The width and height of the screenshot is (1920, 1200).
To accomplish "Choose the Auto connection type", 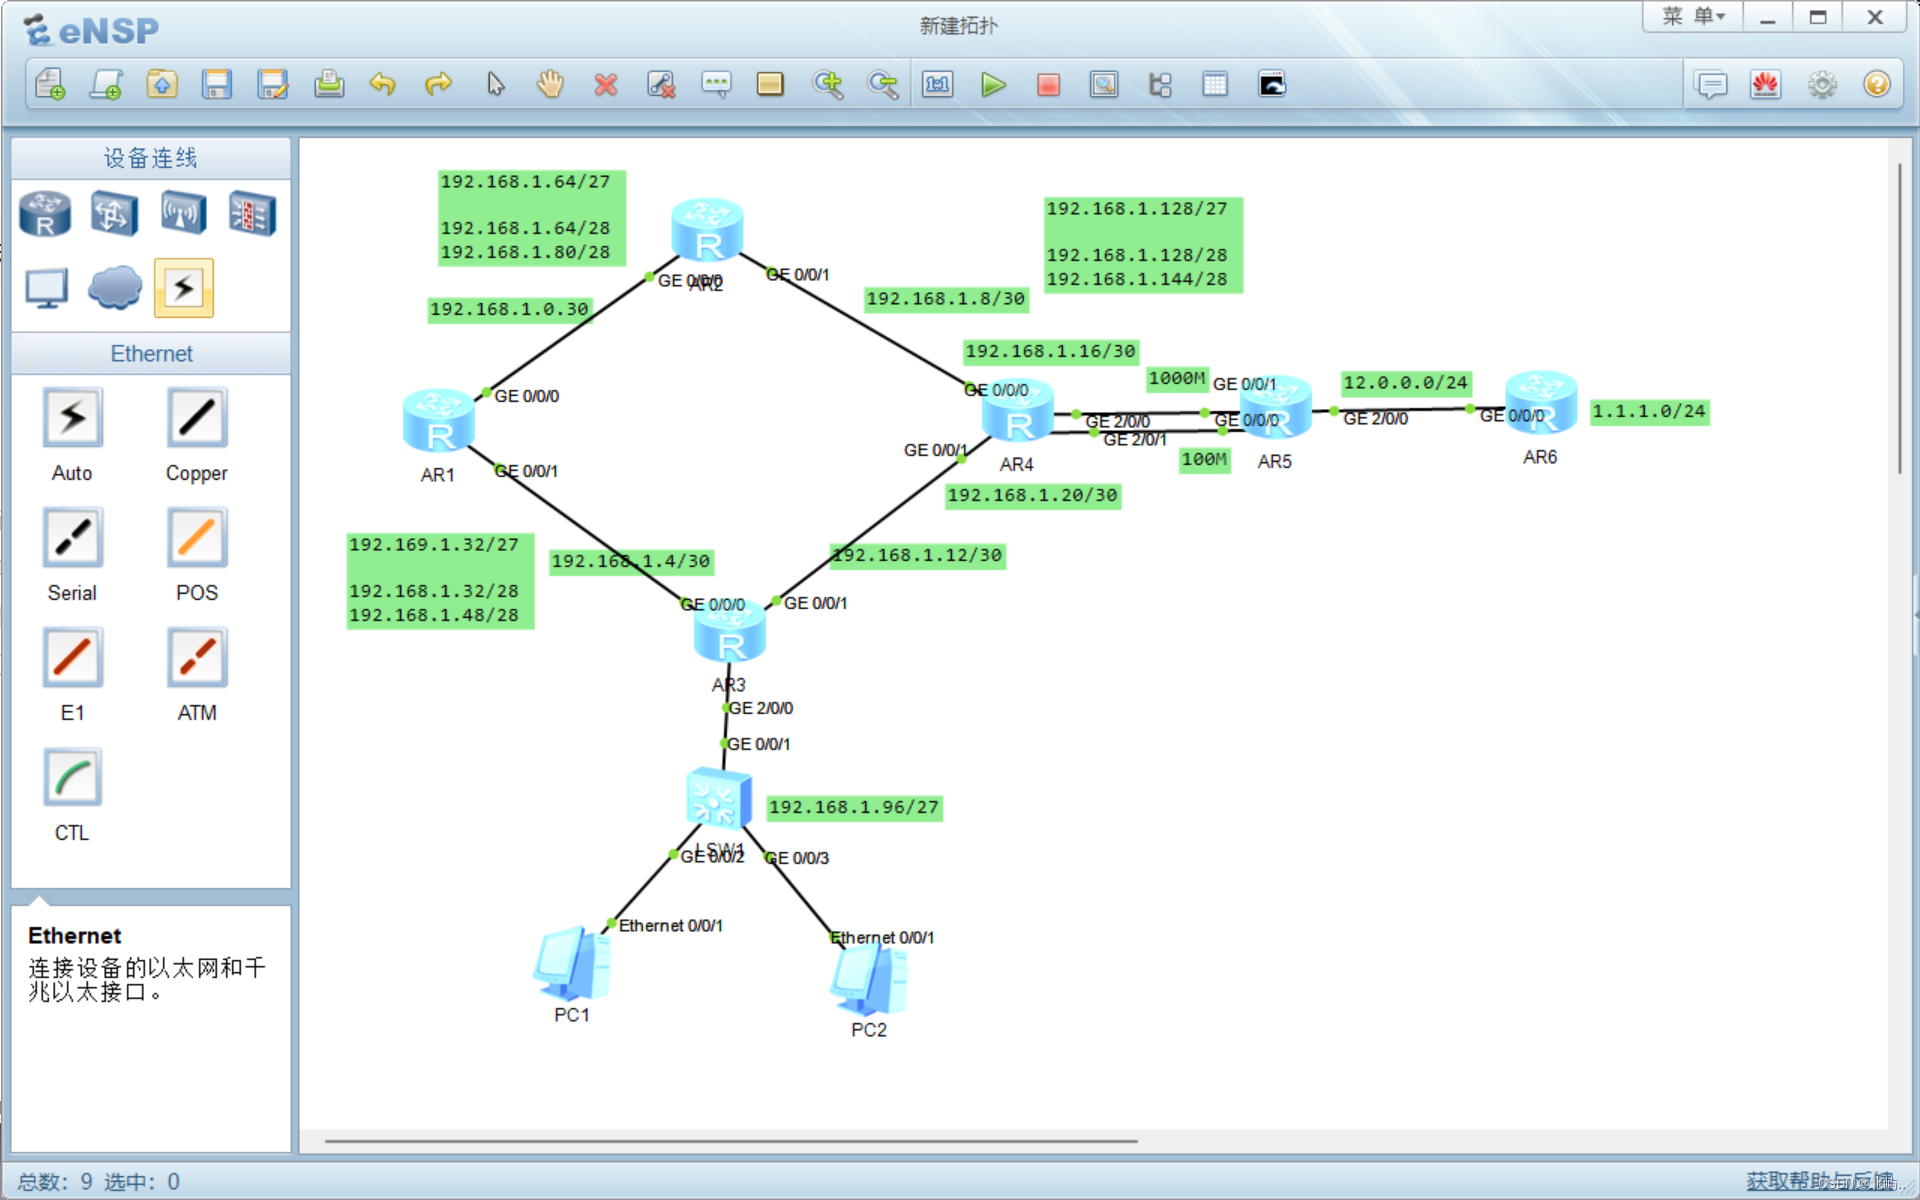I will (x=72, y=418).
